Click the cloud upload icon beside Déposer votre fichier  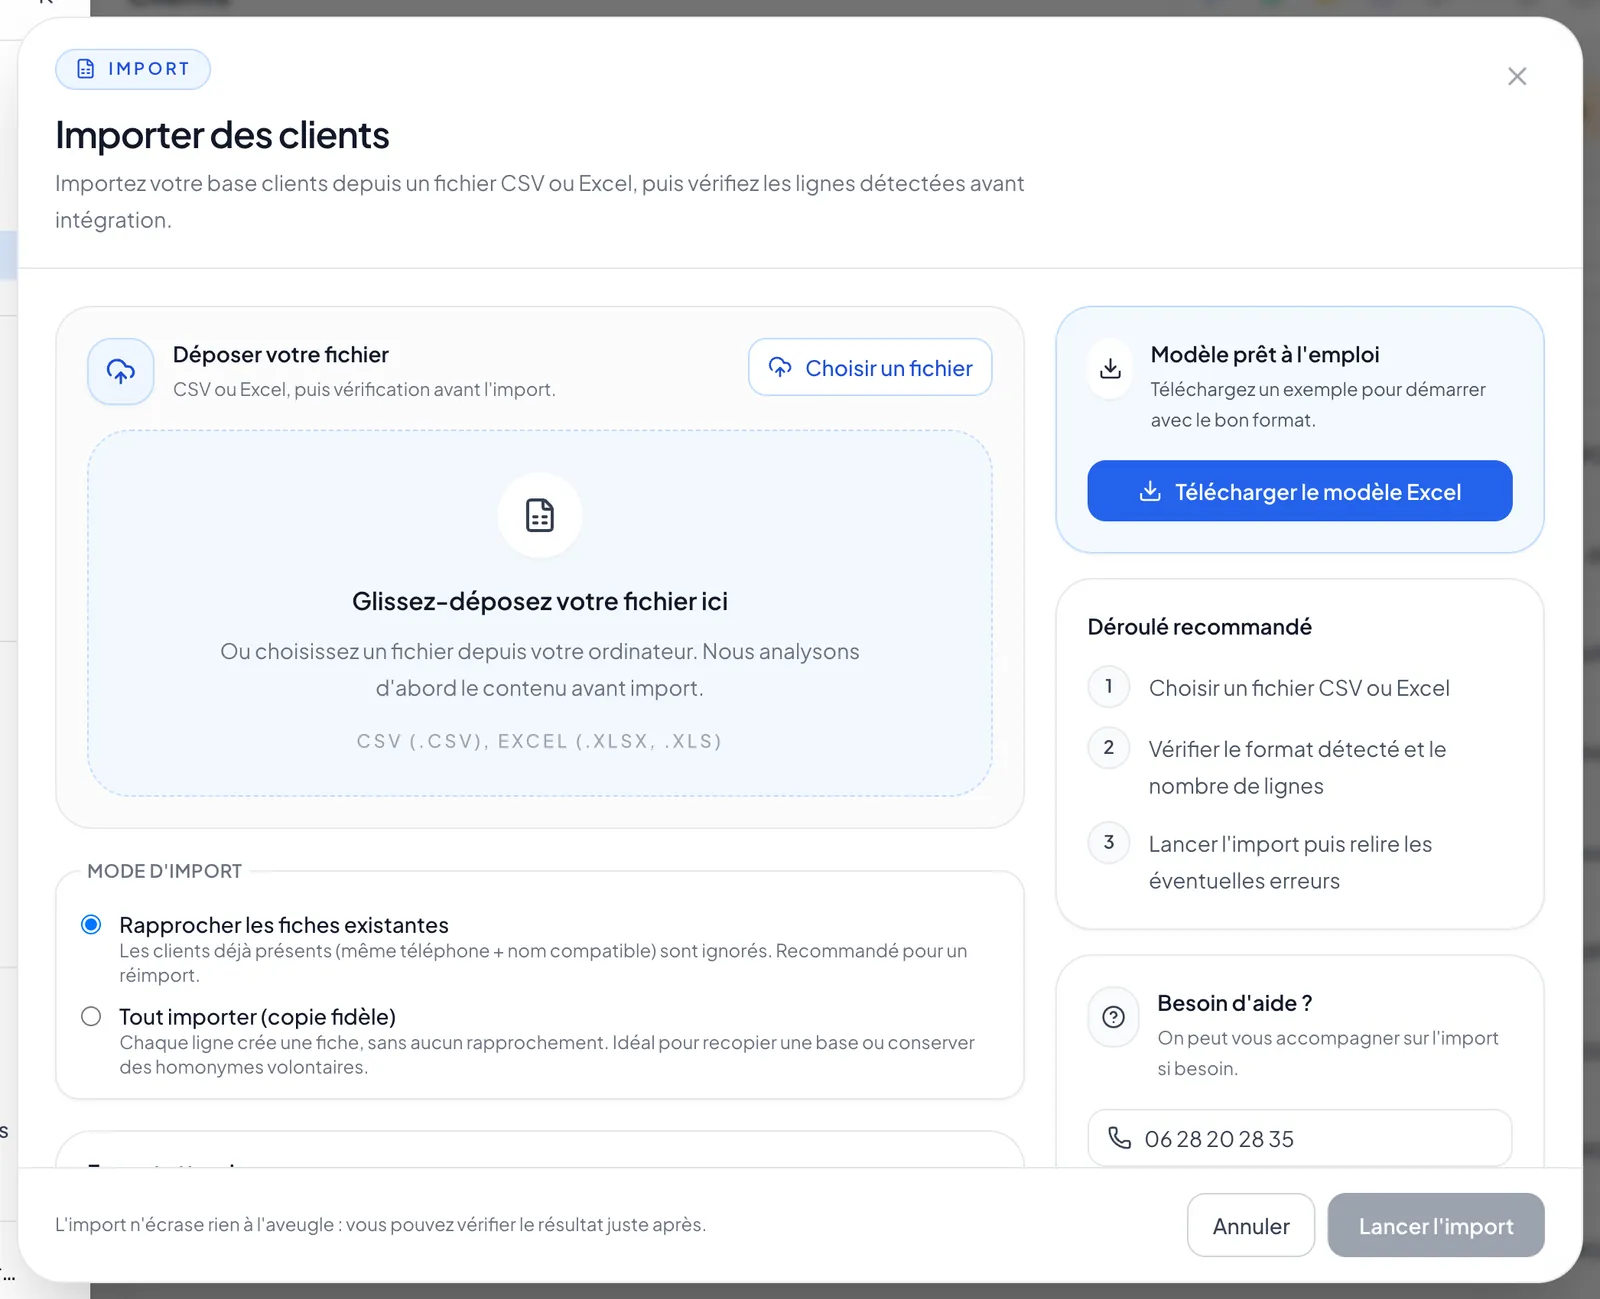[121, 372]
